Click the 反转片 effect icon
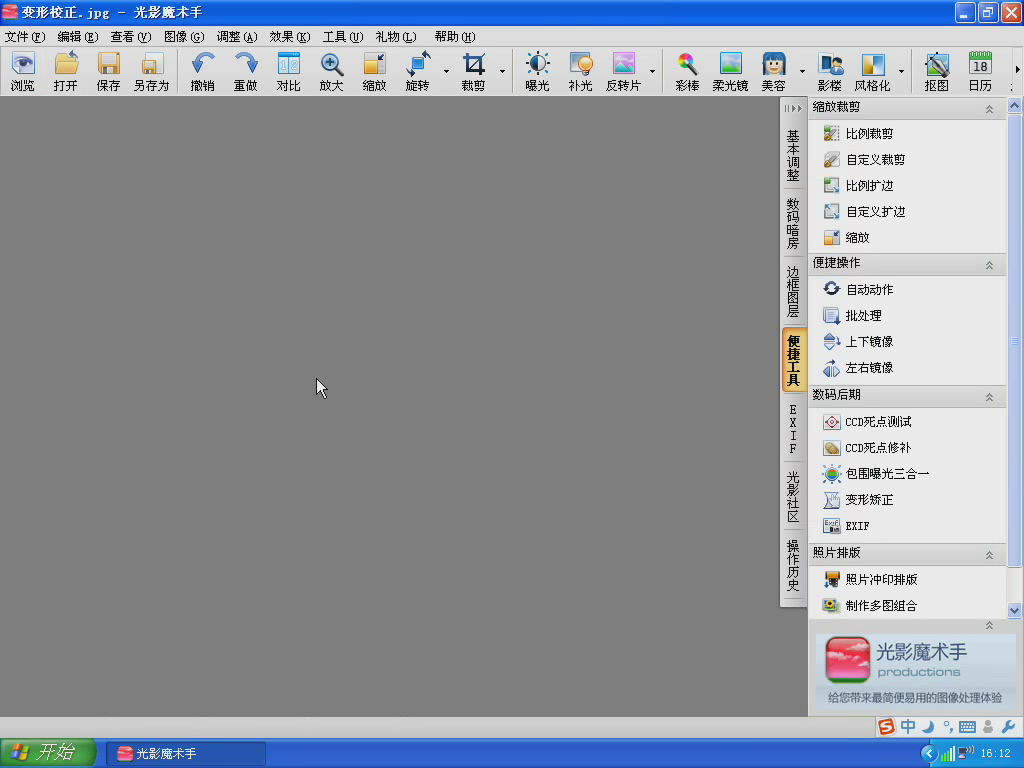 click(x=624, y=71)
